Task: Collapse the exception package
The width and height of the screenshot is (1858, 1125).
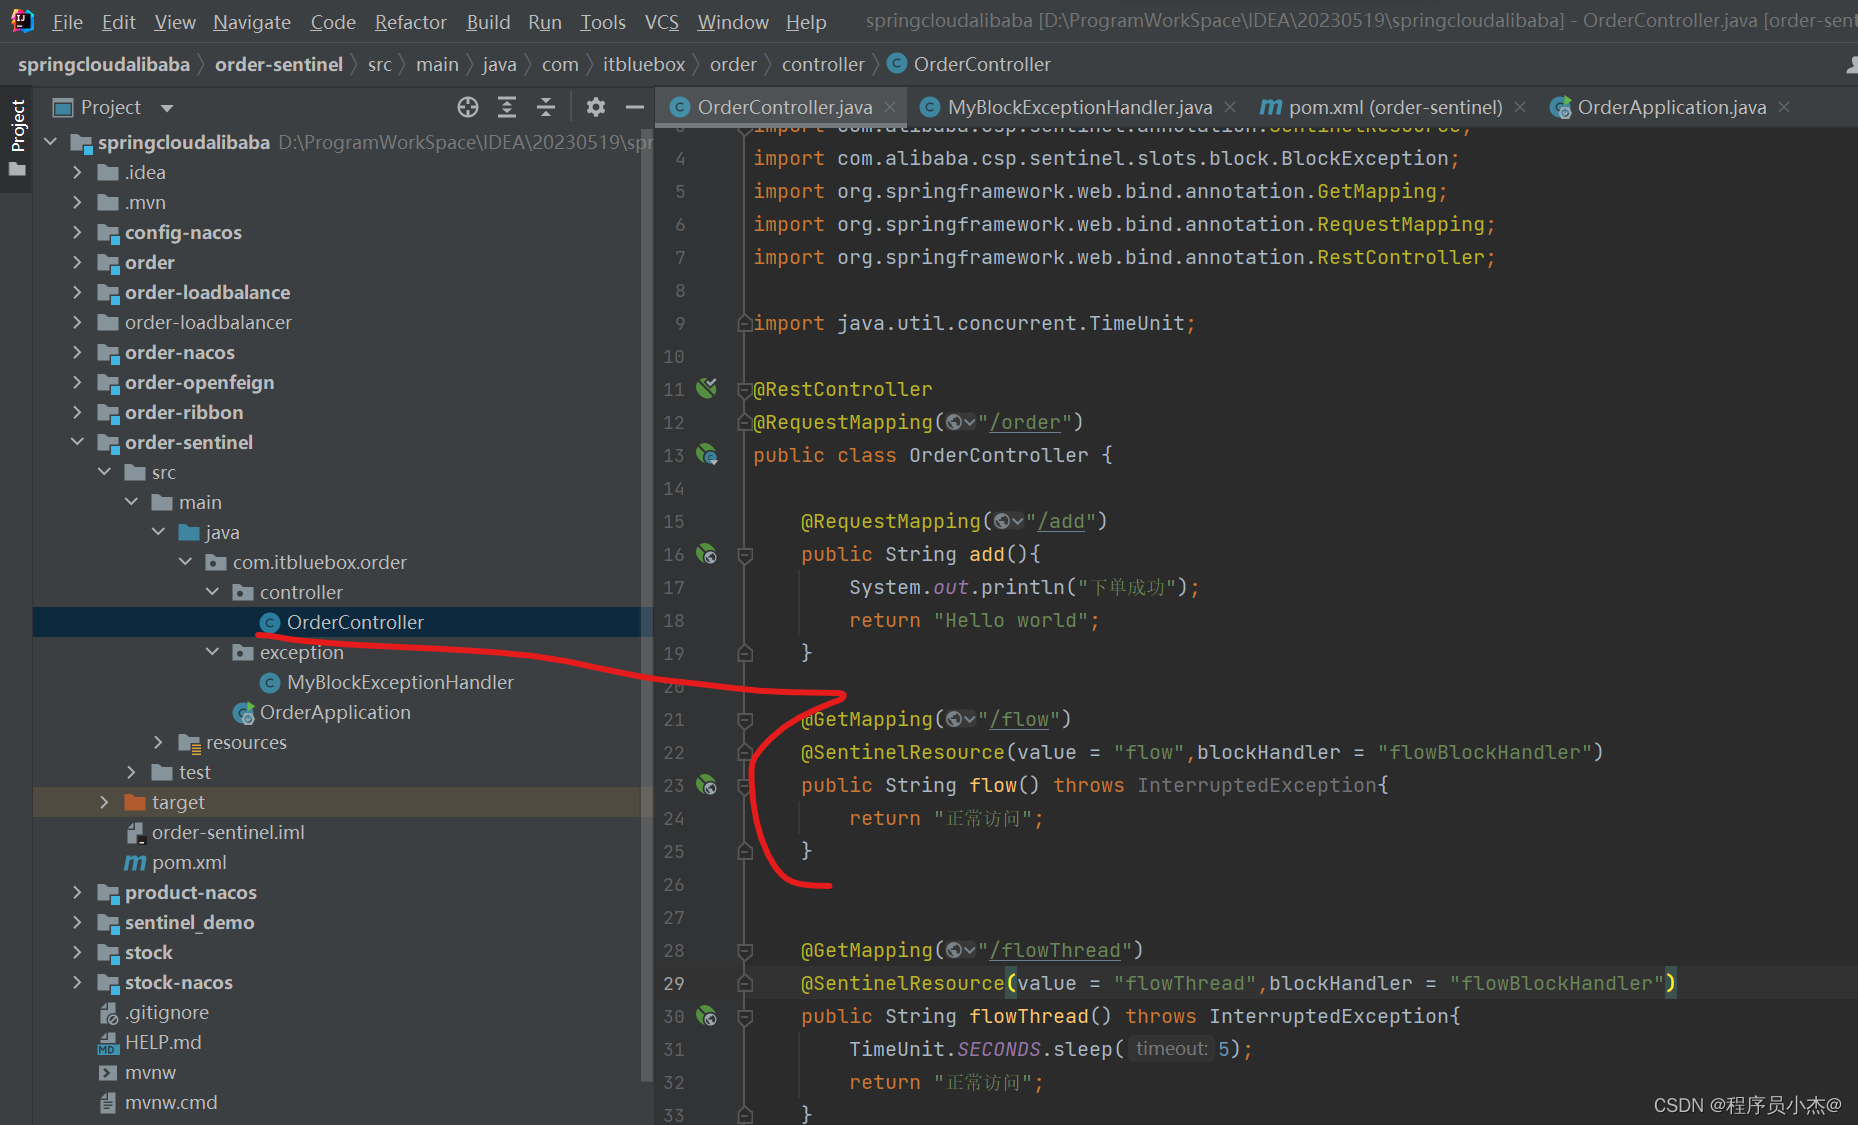Action: point(212,652)
